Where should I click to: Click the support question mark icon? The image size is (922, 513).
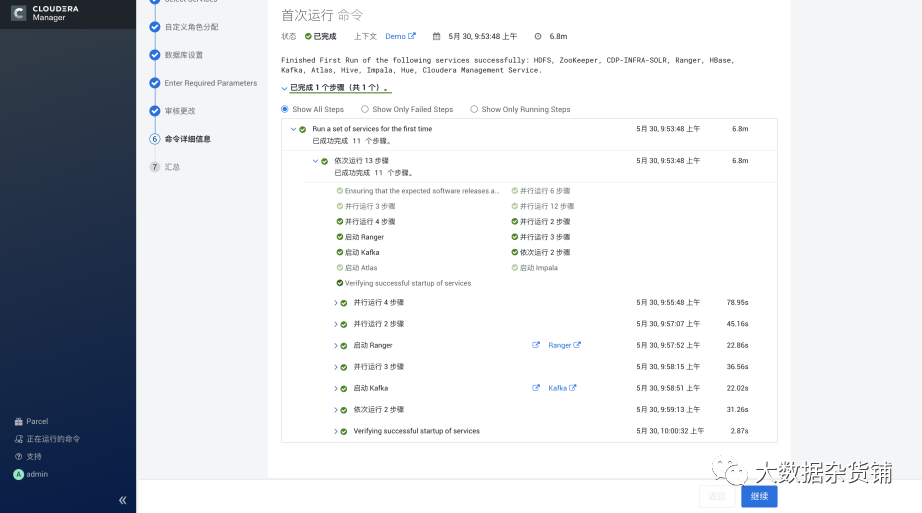point(18,457)
